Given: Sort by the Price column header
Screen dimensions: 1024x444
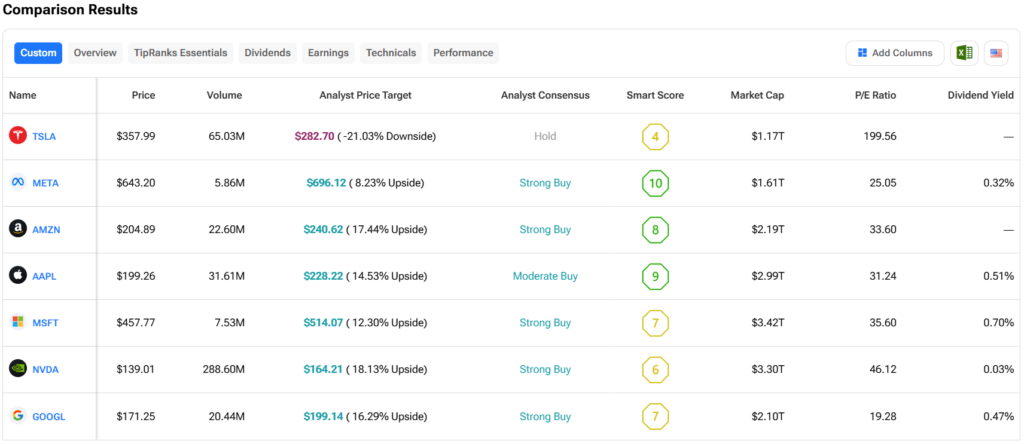Looking at the screenshot, I should 143,95.
